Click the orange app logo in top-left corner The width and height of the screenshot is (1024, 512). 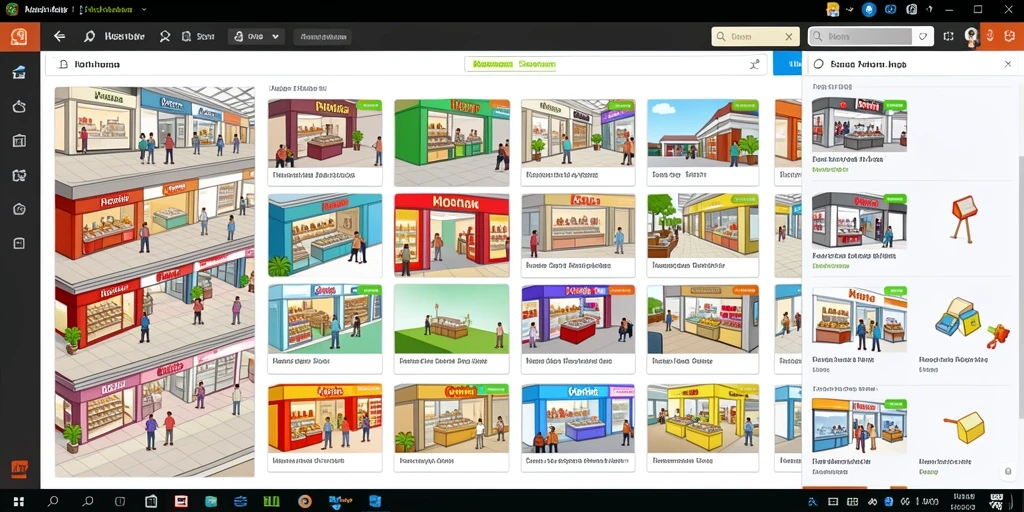19,37
